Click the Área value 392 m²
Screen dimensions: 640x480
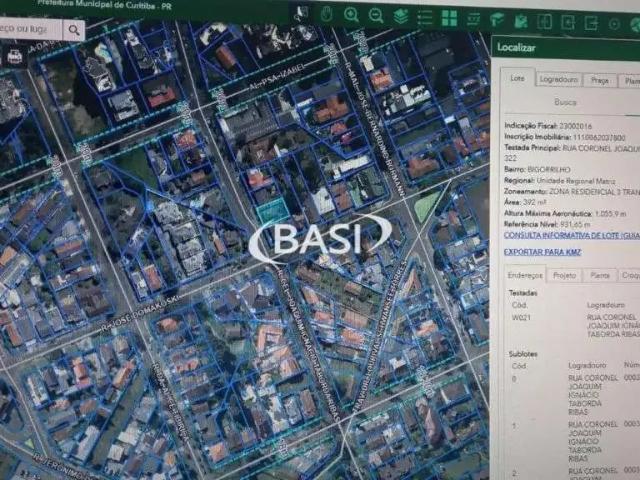[x=534, y=202]
